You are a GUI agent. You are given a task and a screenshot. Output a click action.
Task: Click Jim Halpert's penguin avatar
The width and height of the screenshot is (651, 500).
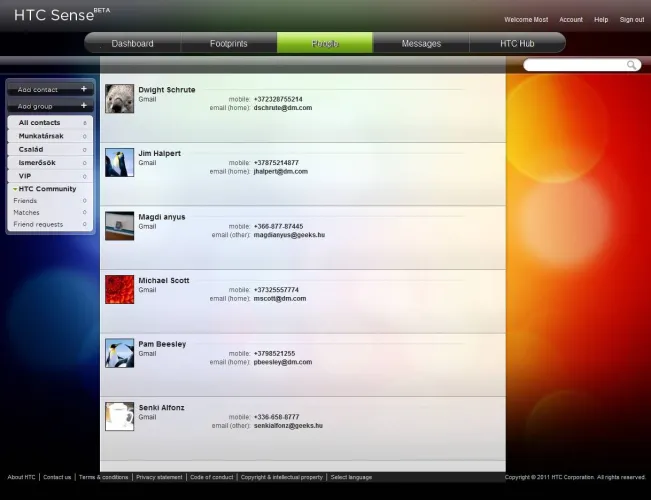tap(119, 163)
